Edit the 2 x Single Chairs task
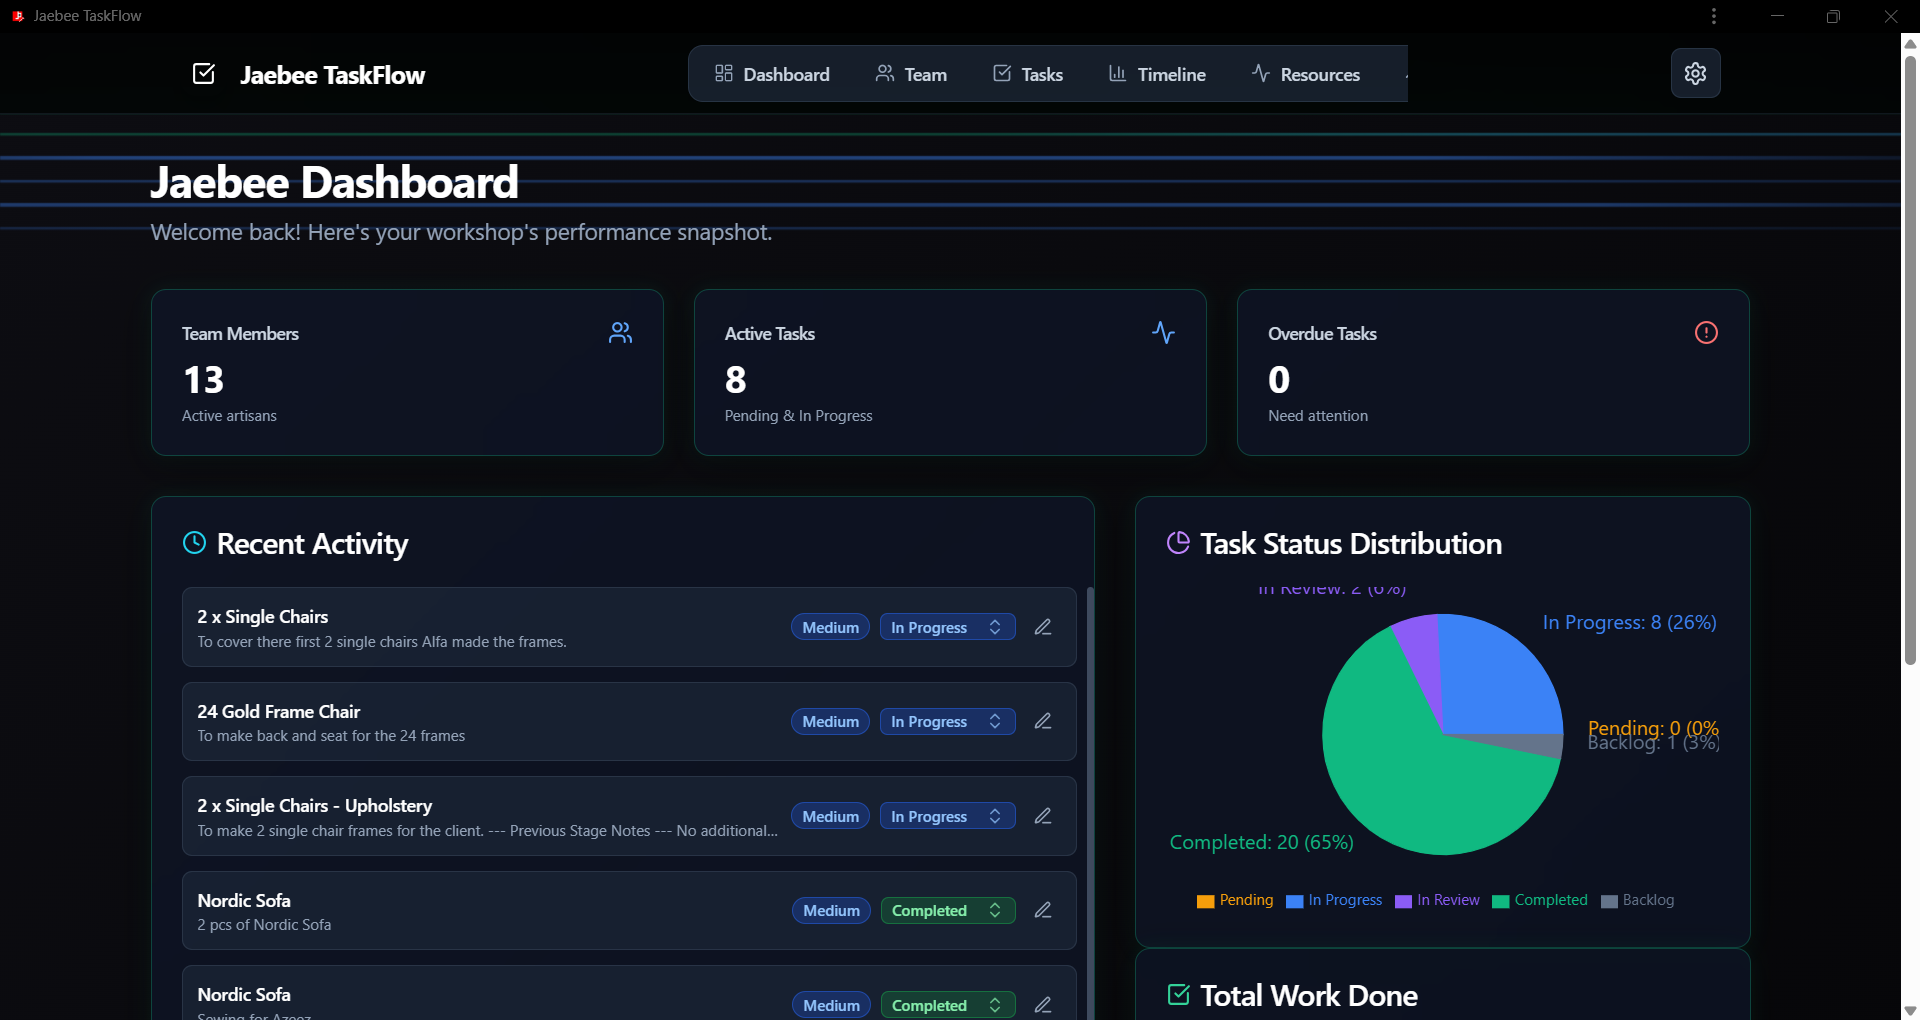Viewport: 1920px width, 1020px height. click(x=1043, y=627)
